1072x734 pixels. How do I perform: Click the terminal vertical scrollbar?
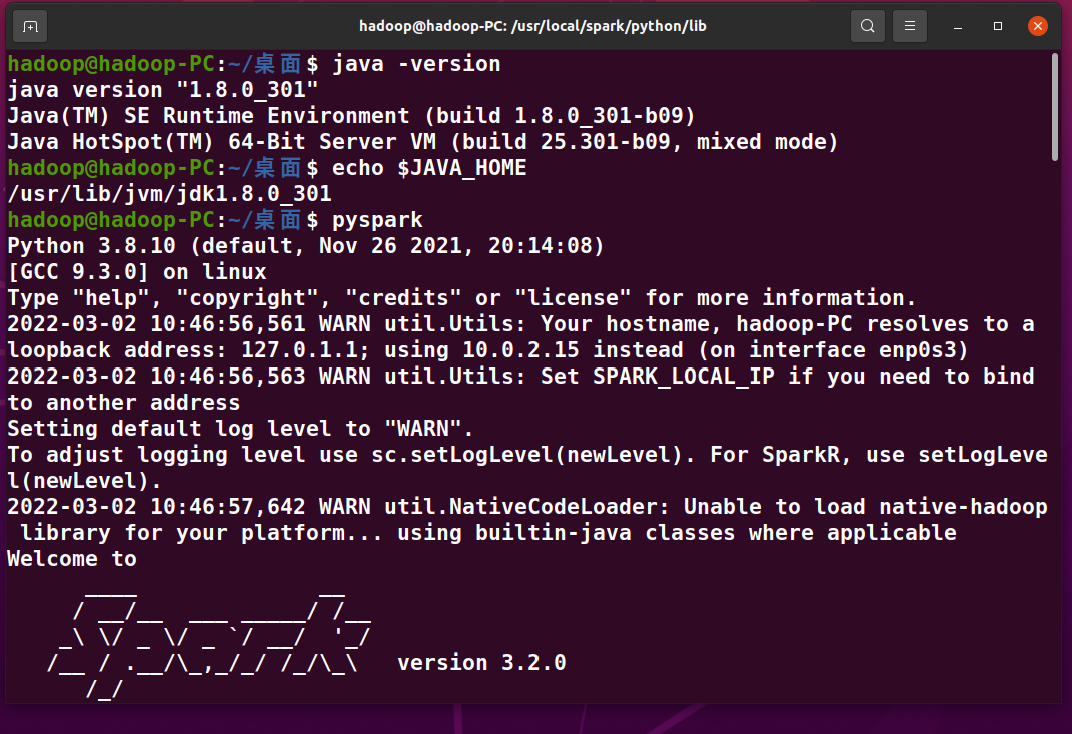1054,108
